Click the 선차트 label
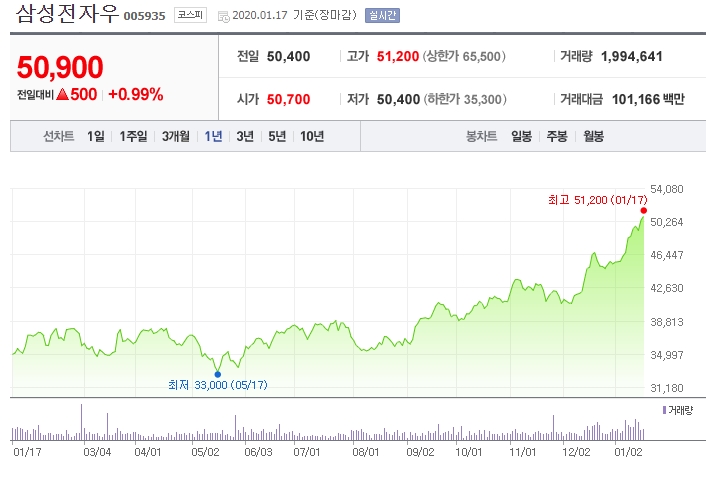 pos(59,136)
